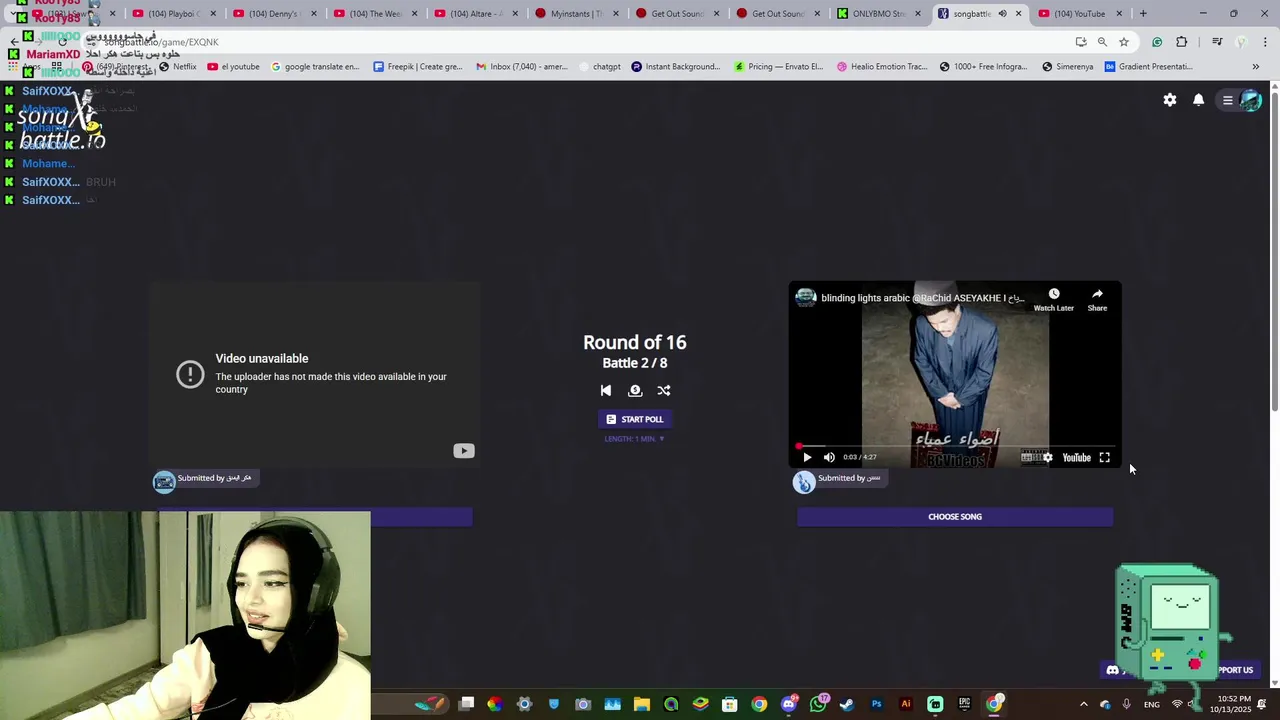This screenshot has height=720, width=1280.
Task: Show hidden system tray icons
Action: [1083, 704]
